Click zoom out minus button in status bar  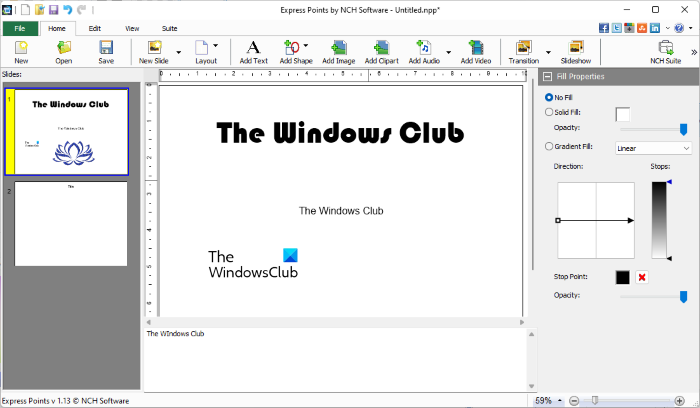pyautogui.click(x=575, y=401)
